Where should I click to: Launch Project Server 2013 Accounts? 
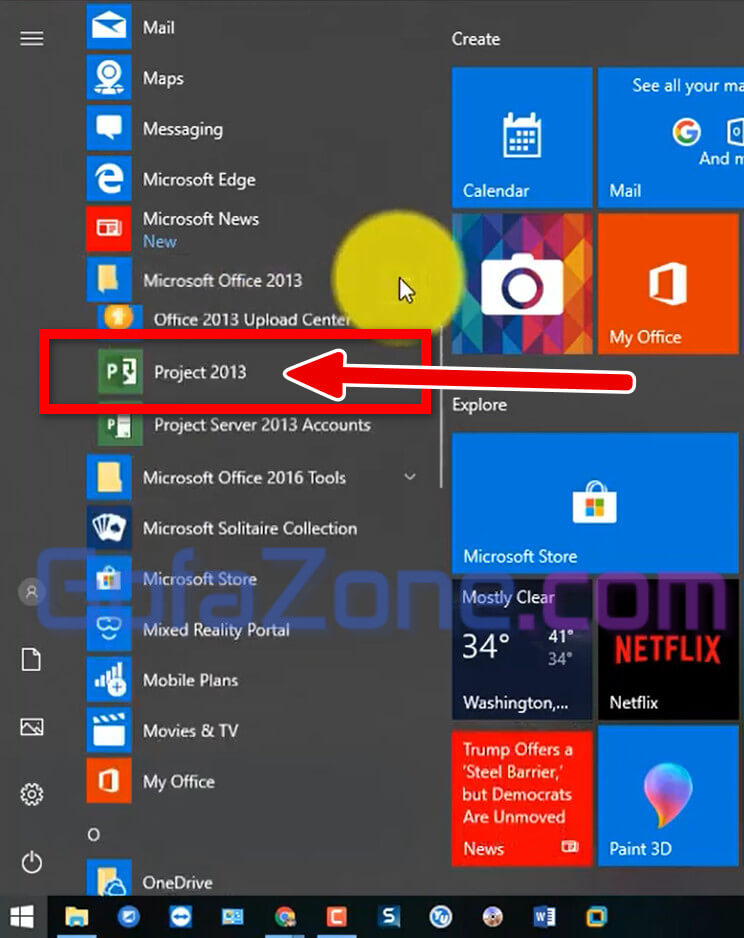pyautogui.click(x=261, y=425)
